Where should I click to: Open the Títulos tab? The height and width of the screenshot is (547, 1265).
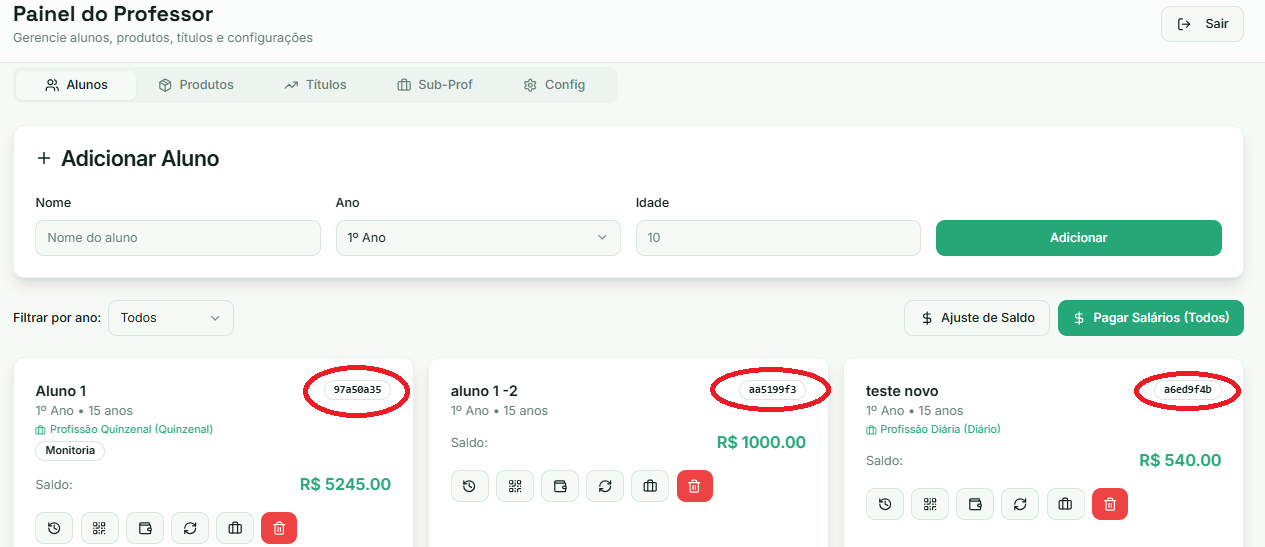315,85
